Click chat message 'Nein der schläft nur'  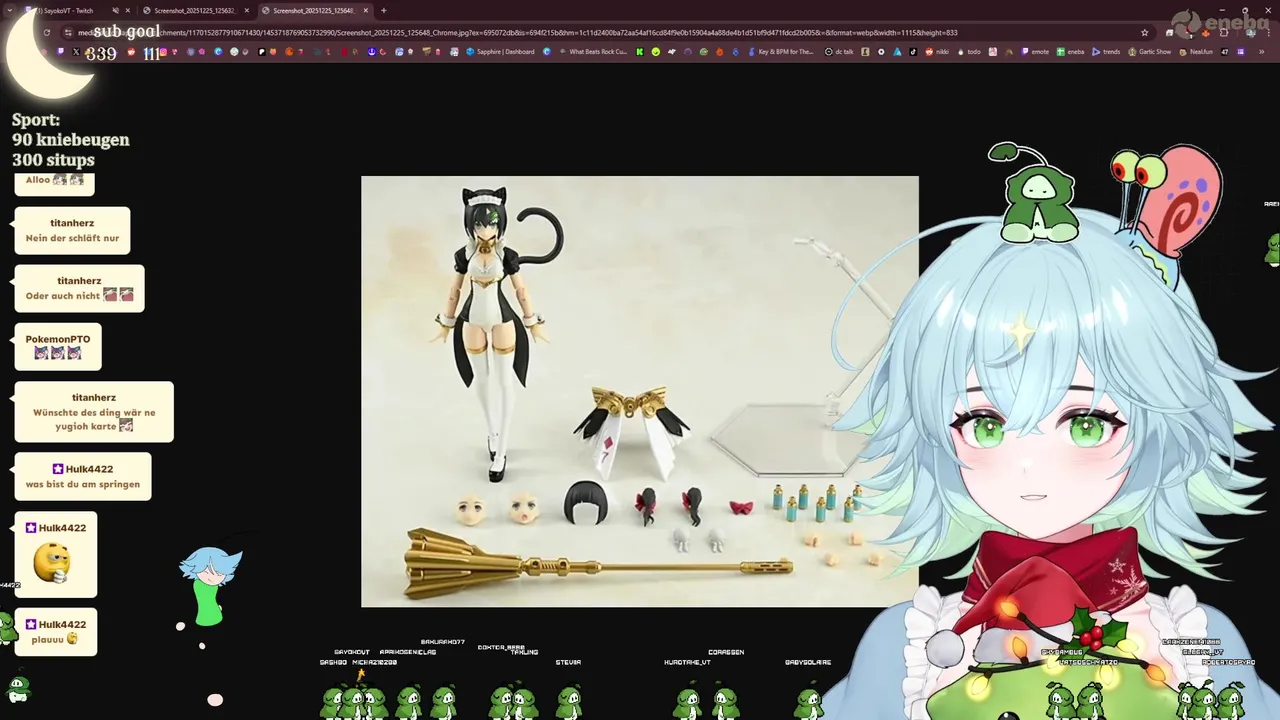coord(72,231)
